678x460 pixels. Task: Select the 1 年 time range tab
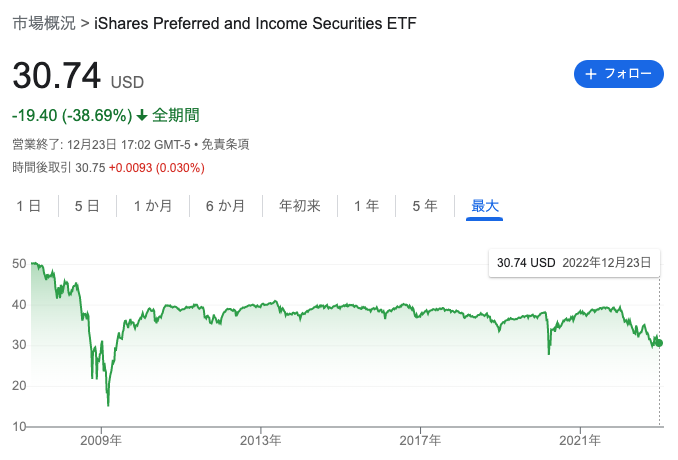(x=366, y=206)
